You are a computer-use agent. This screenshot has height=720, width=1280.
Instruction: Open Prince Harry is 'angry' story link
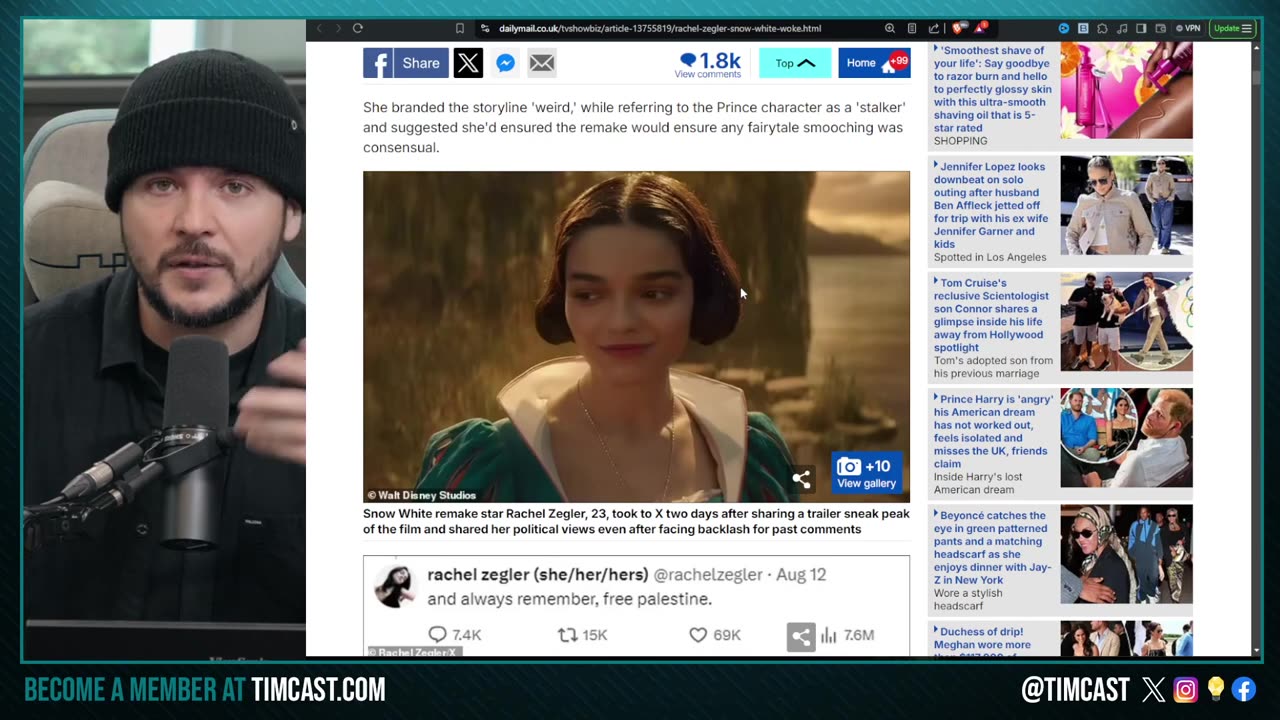click(993, 431)
